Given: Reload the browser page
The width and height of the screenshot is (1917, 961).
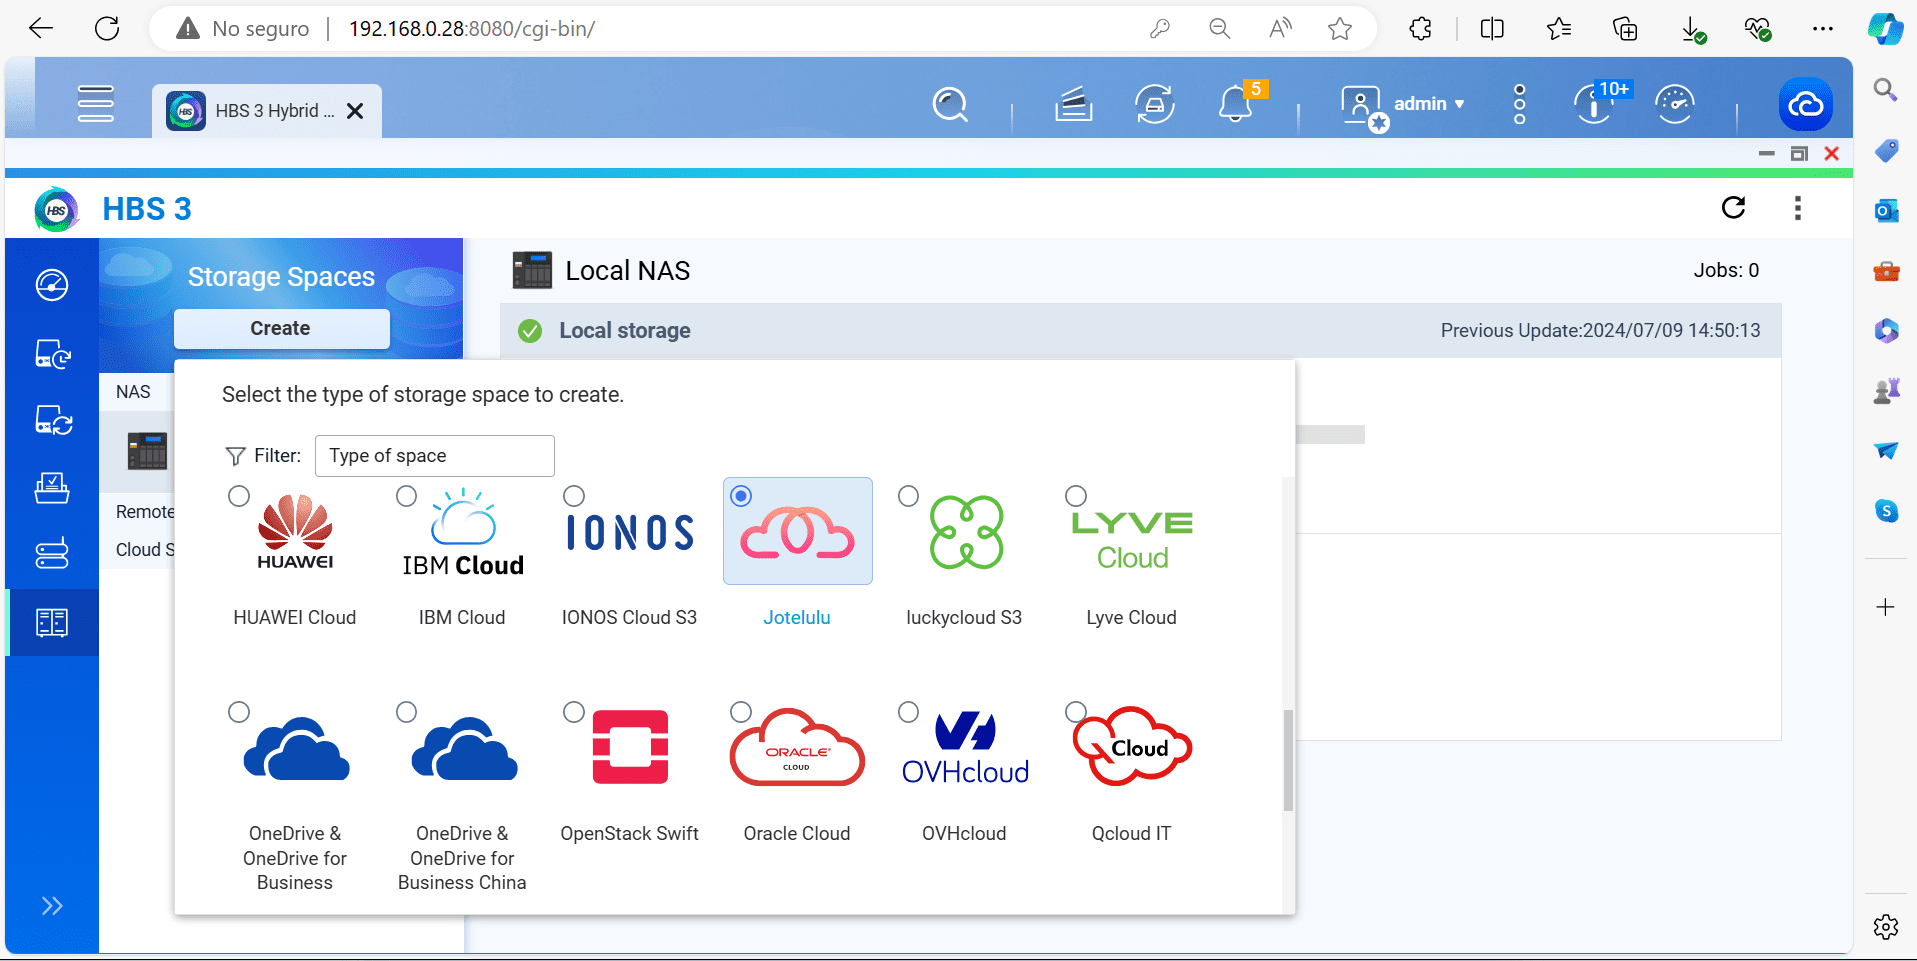Looking at the screenshot, I should tap(107, 29).
